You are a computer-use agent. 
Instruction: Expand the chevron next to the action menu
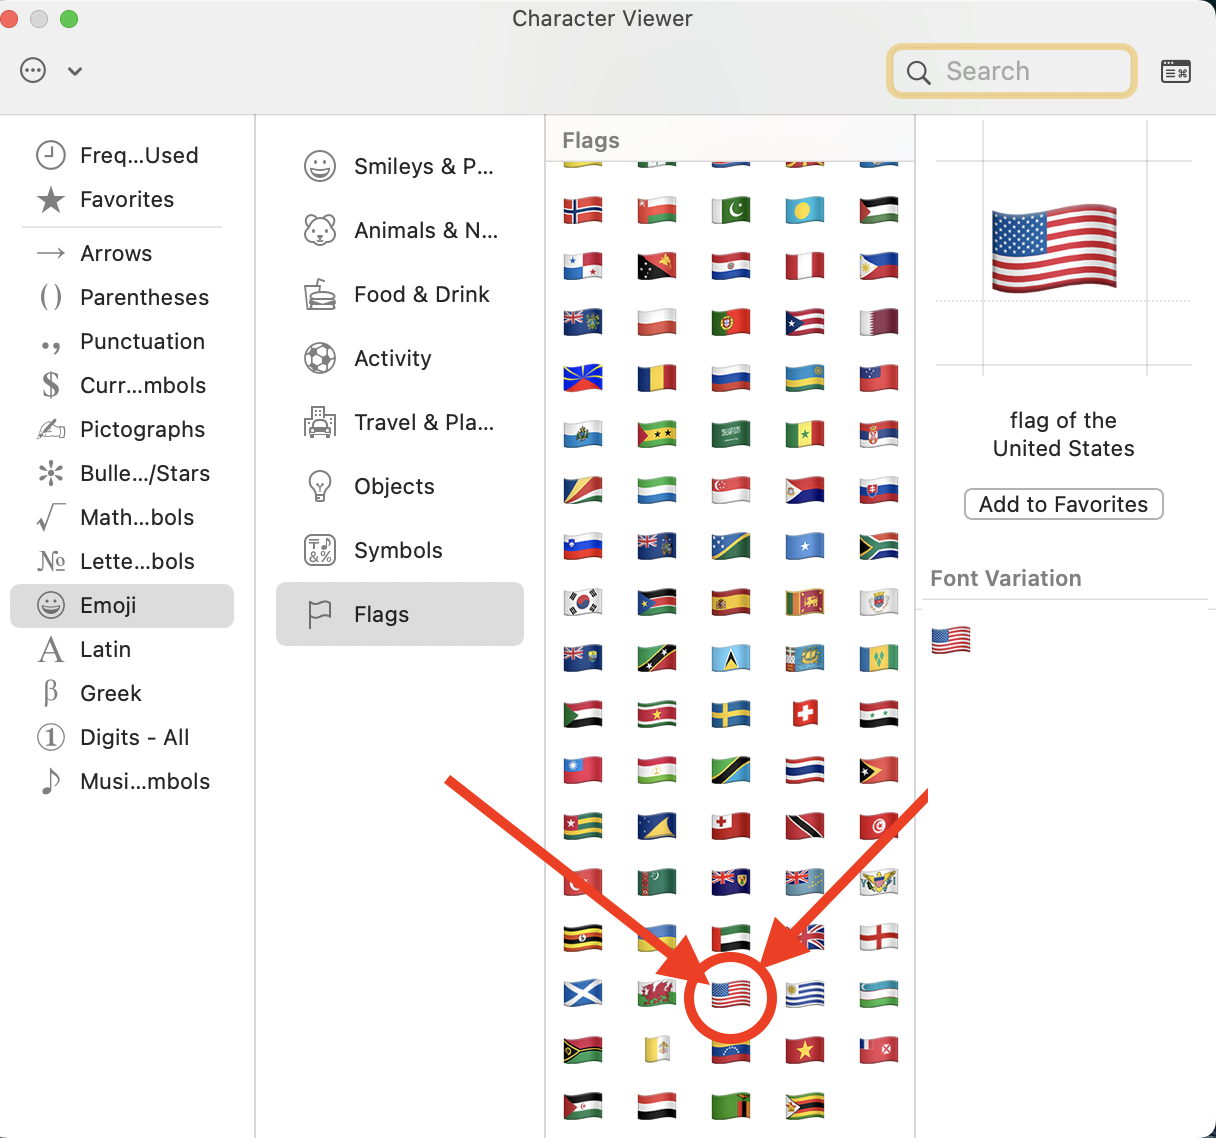pos(74,71)
